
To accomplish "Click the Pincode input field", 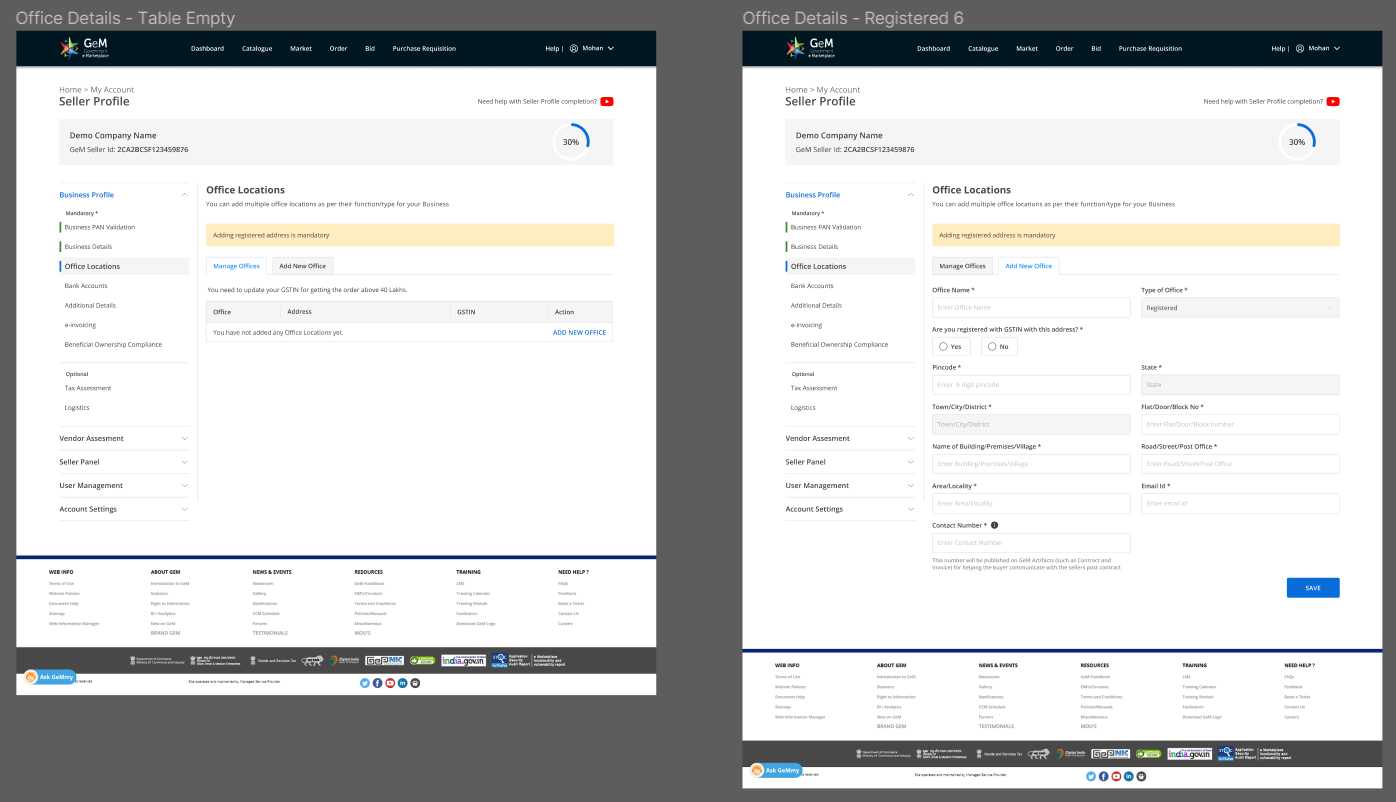I will point(1030,385).
